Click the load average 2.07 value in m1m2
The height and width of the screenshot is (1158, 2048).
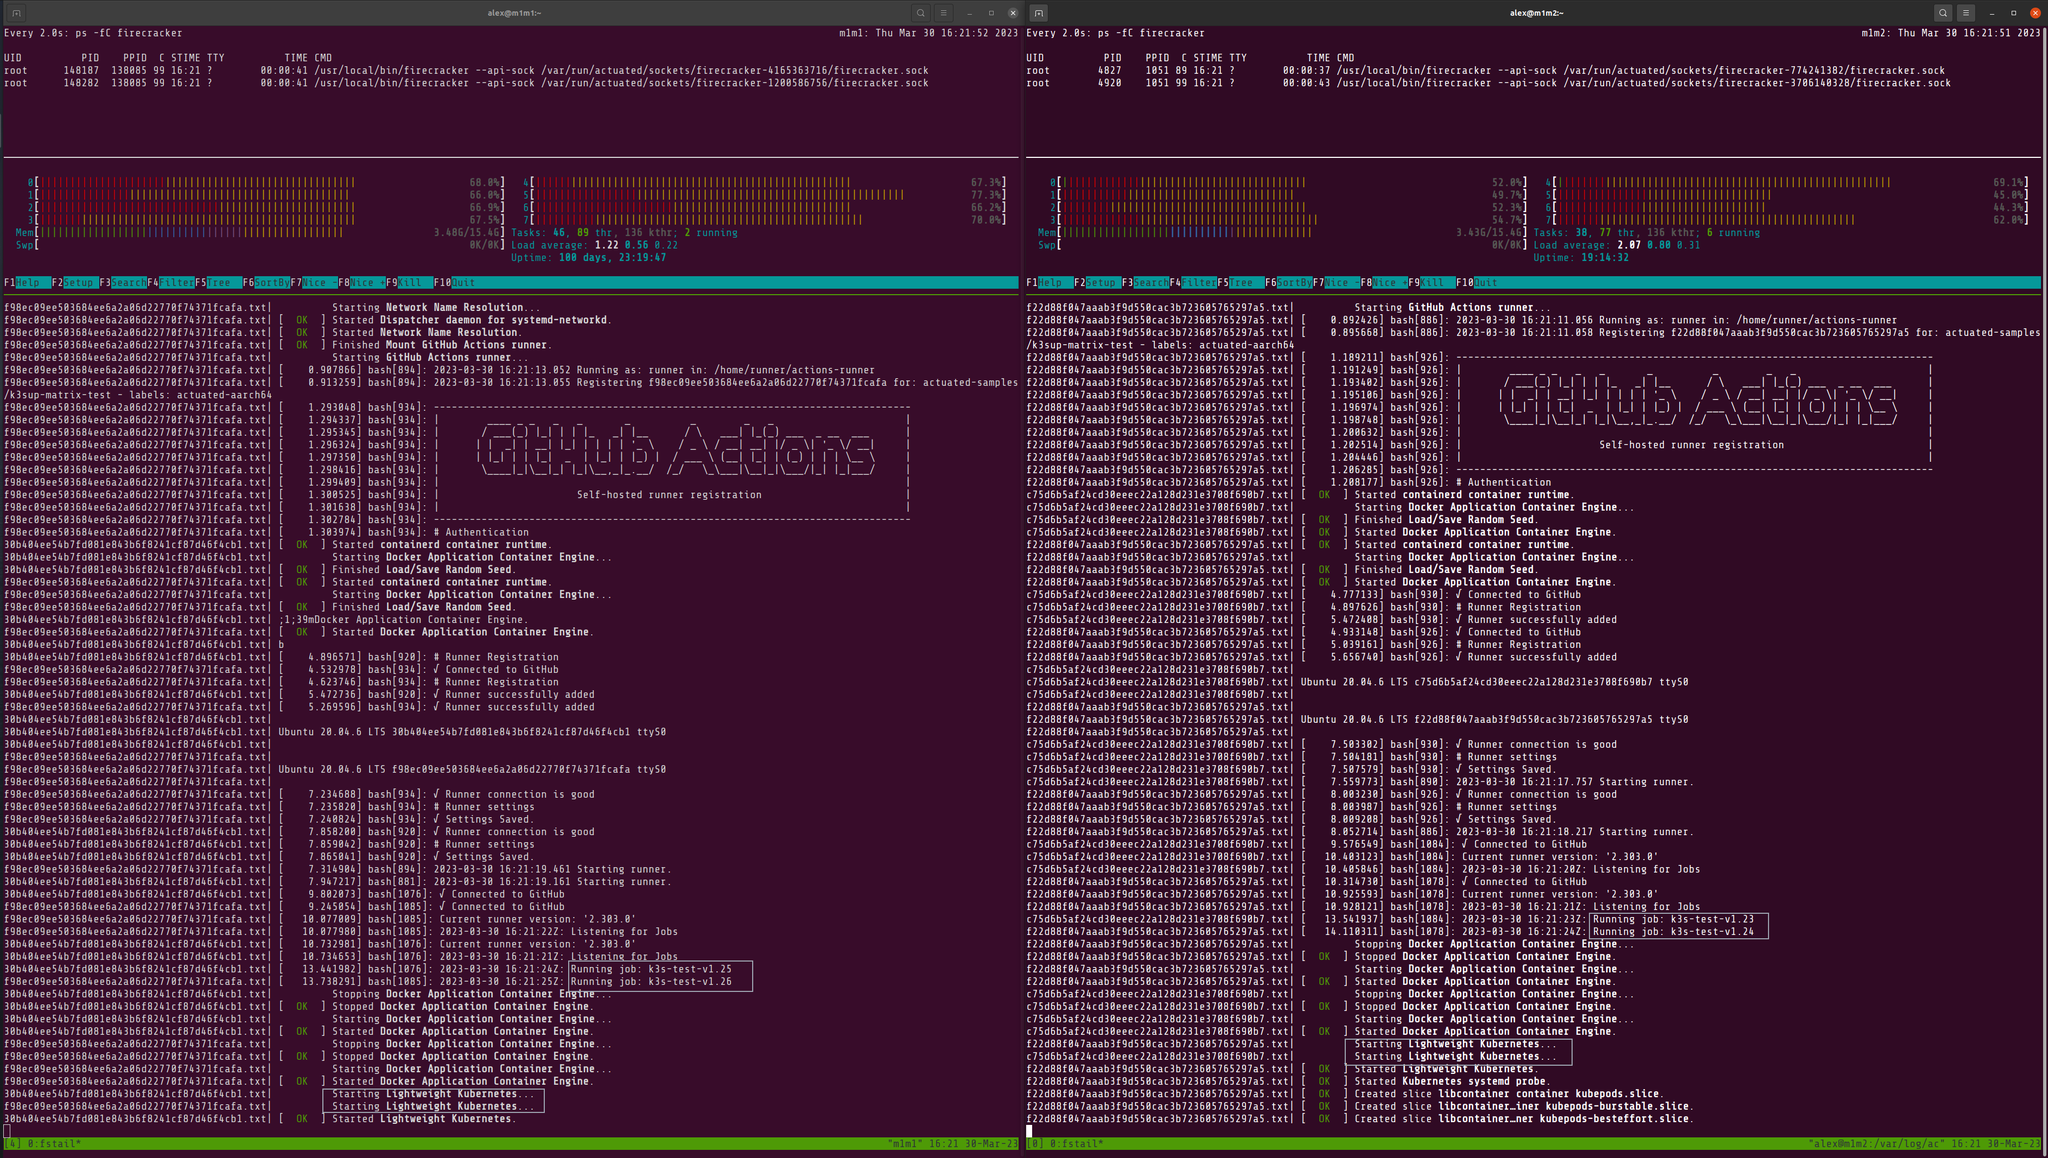coord(1628,245)
